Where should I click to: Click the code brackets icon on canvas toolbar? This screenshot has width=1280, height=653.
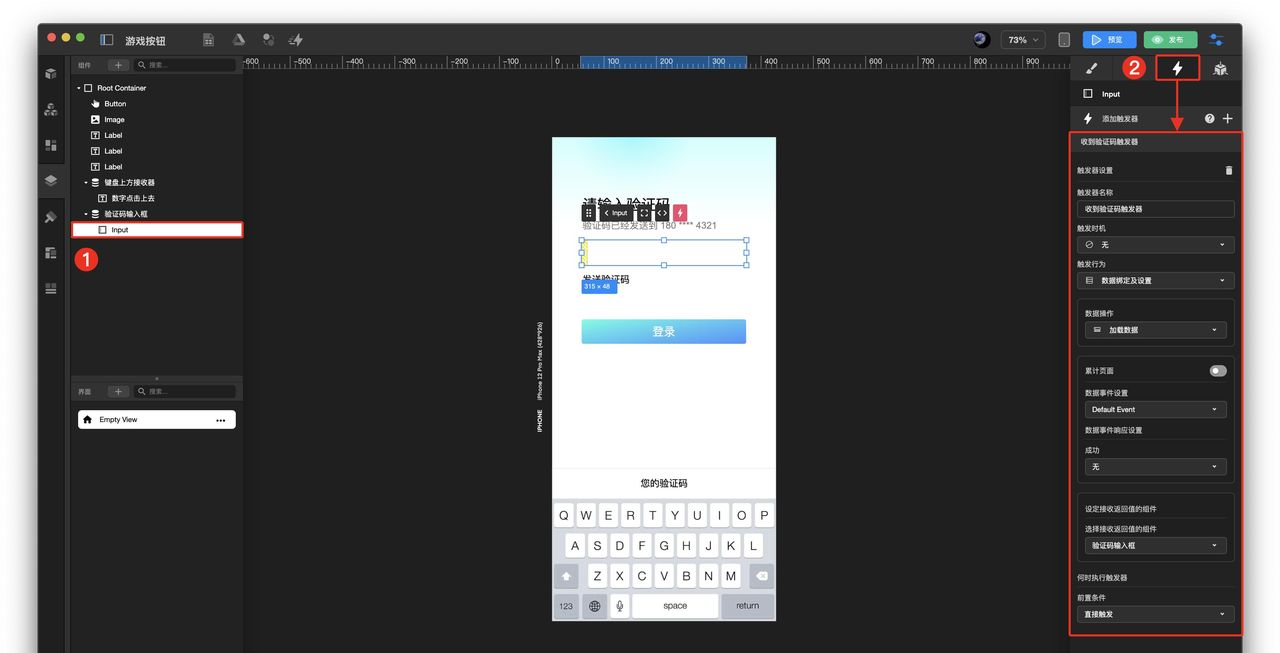coord(662,213)
